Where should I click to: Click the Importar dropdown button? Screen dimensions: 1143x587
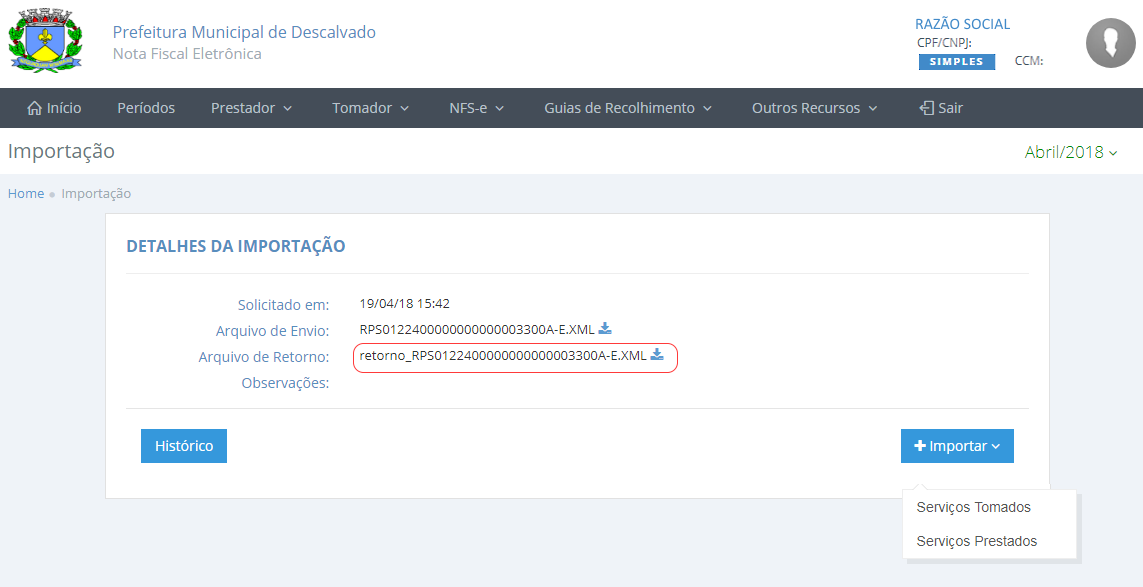957,446
